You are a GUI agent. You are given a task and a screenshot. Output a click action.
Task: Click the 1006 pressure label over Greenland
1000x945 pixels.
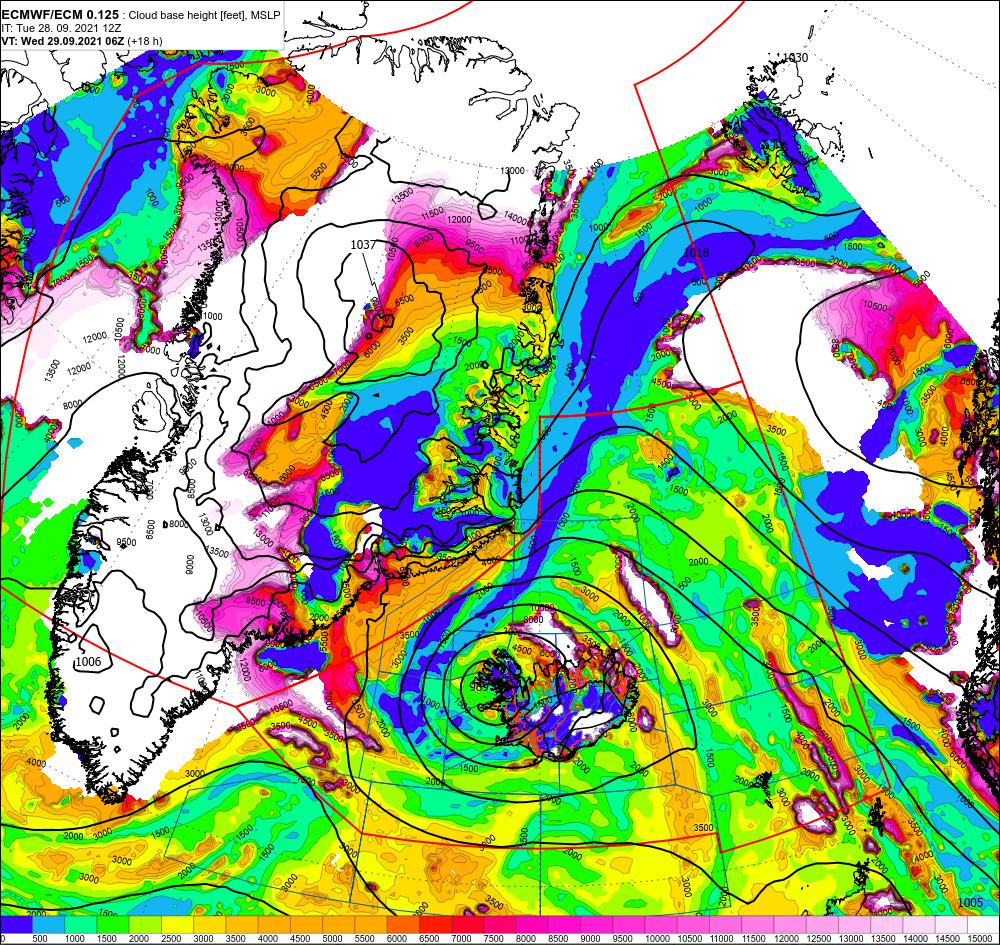coord(88,662)
